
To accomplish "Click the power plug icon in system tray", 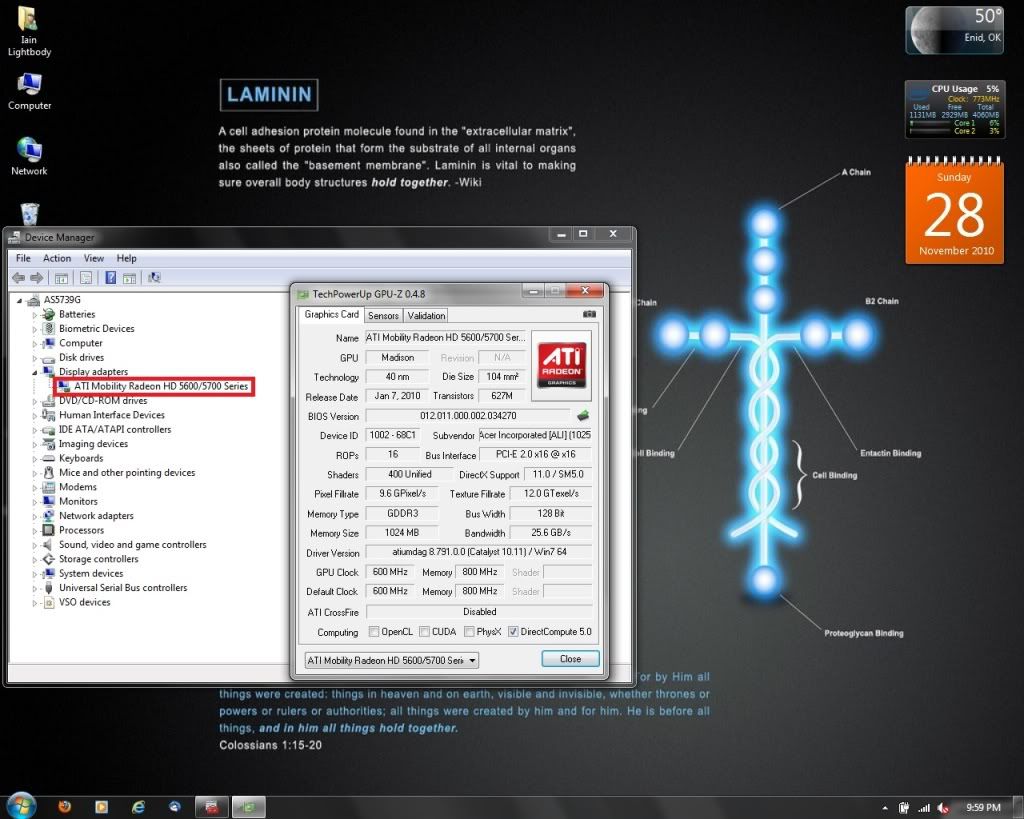I will (904, 808).
